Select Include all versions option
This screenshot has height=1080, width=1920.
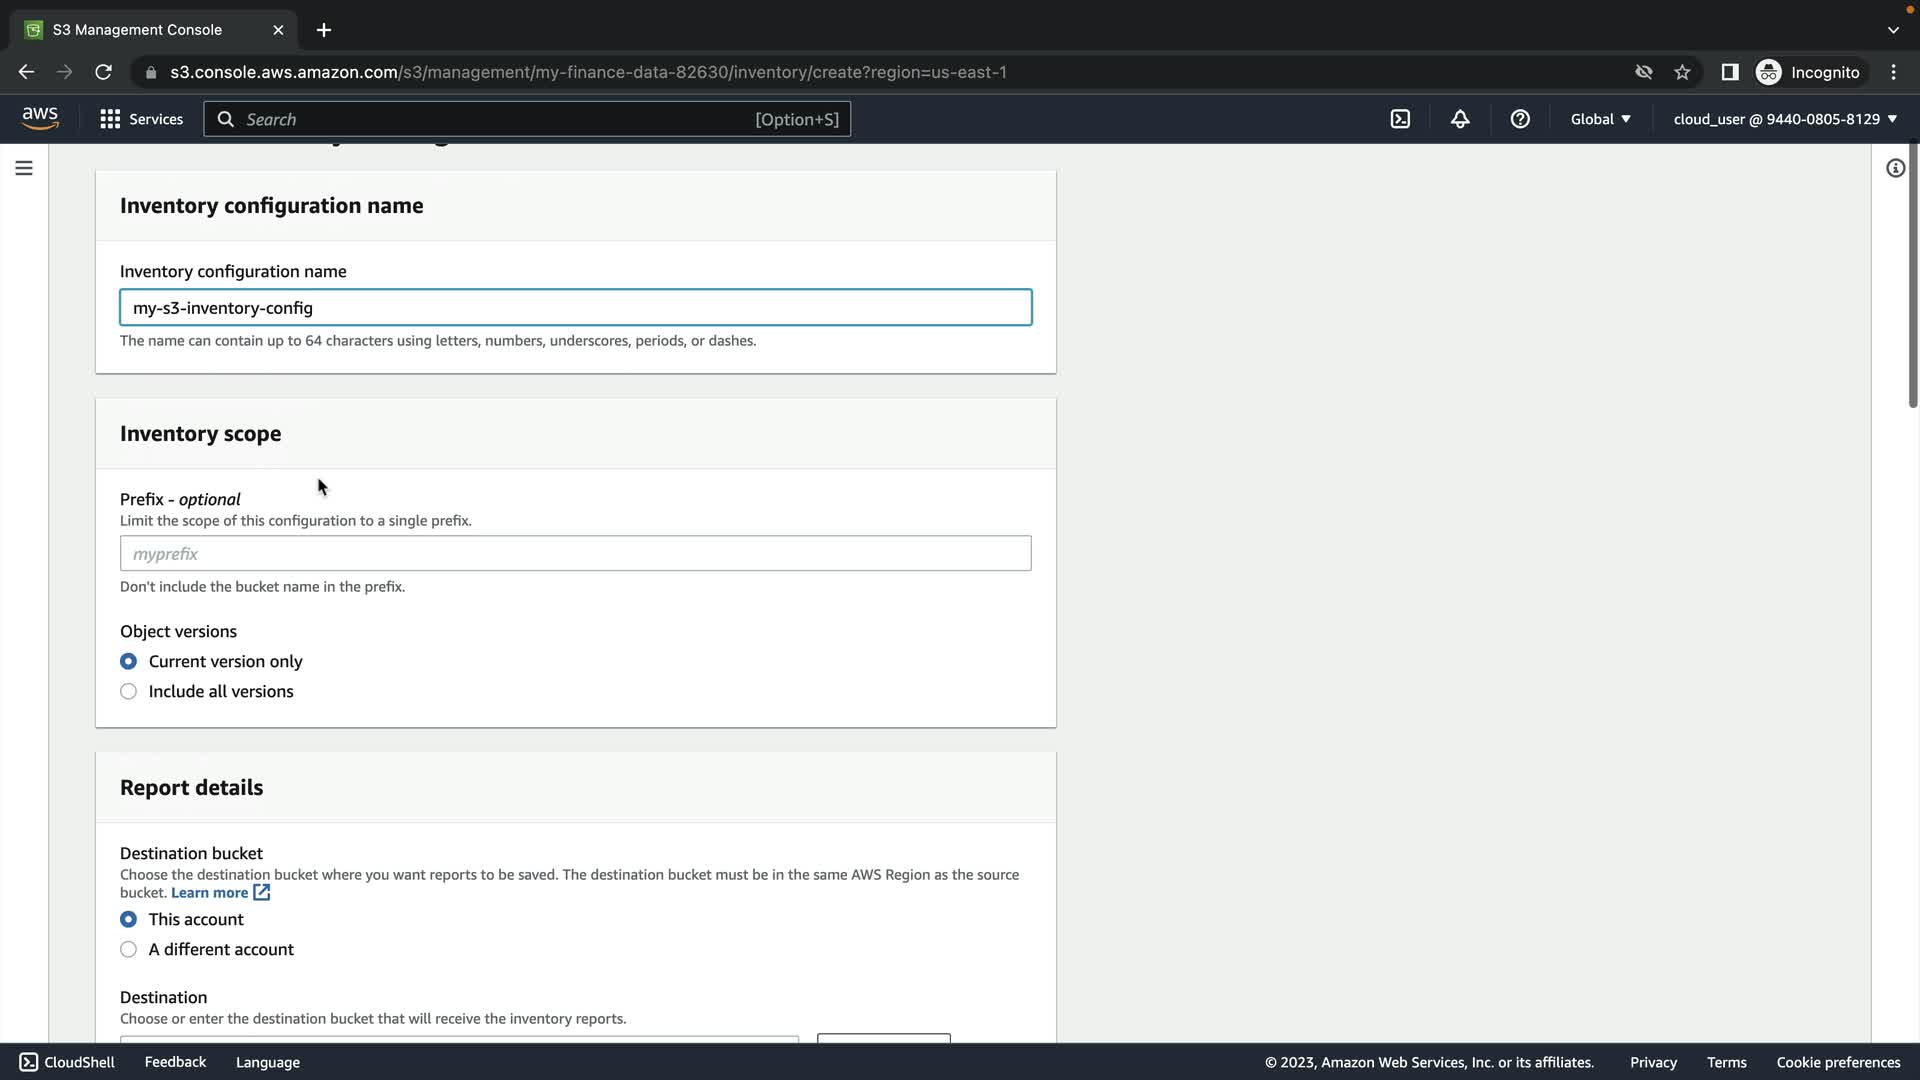click(x=129, y=692)
